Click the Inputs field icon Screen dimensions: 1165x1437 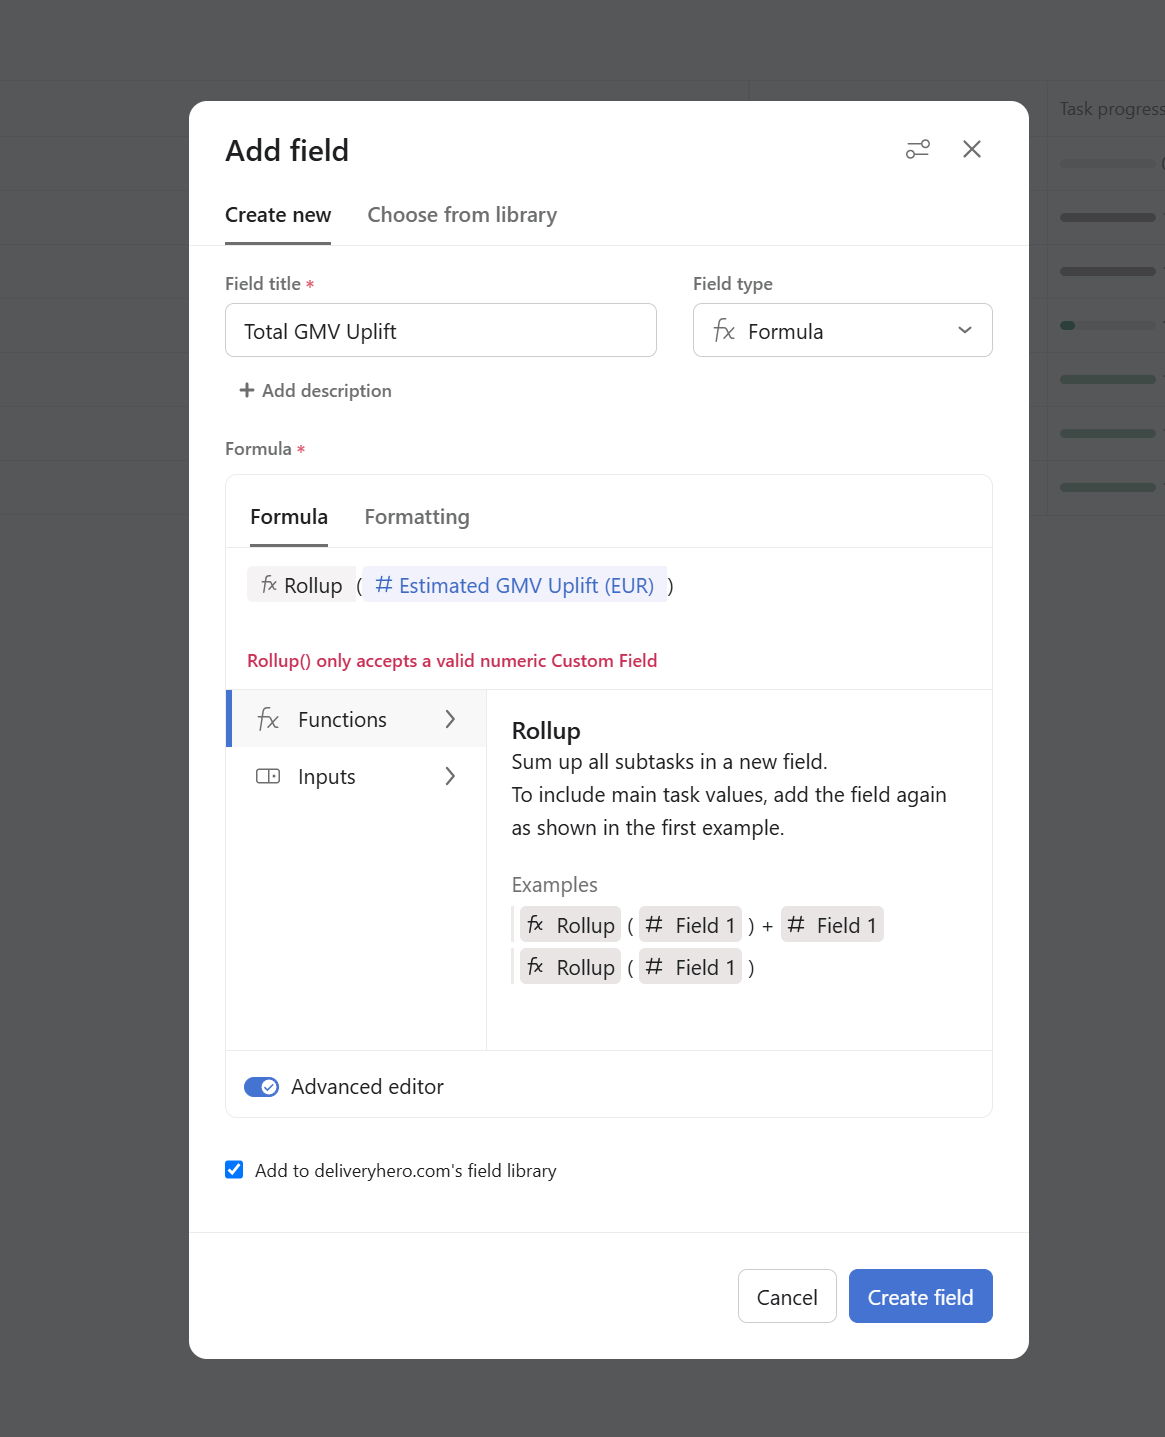coord(268,776)
